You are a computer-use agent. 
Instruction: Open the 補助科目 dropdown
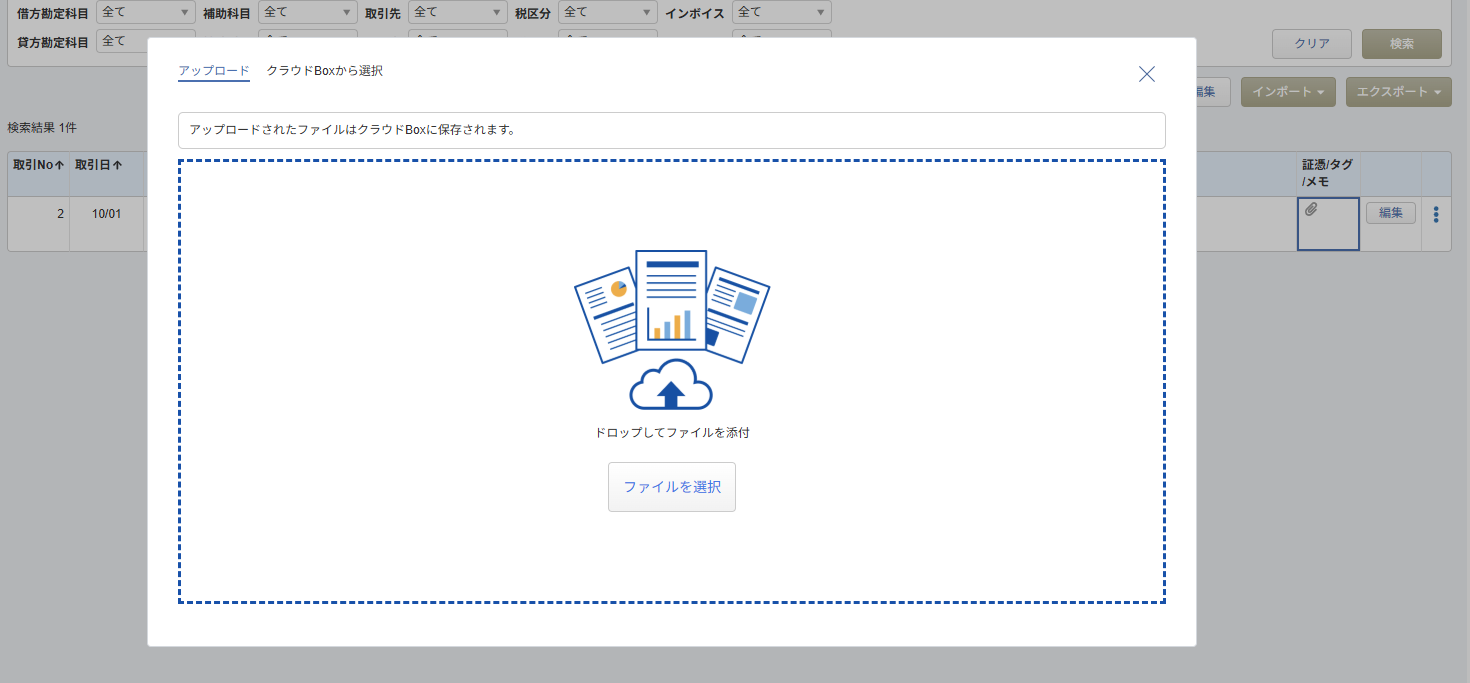coord(307,12)
